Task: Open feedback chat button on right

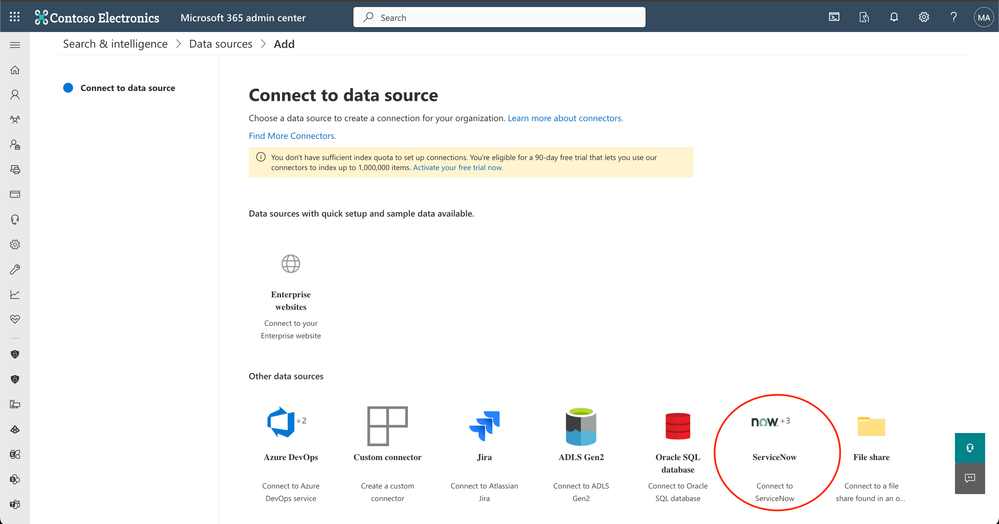Action: (x=970, y=478)
